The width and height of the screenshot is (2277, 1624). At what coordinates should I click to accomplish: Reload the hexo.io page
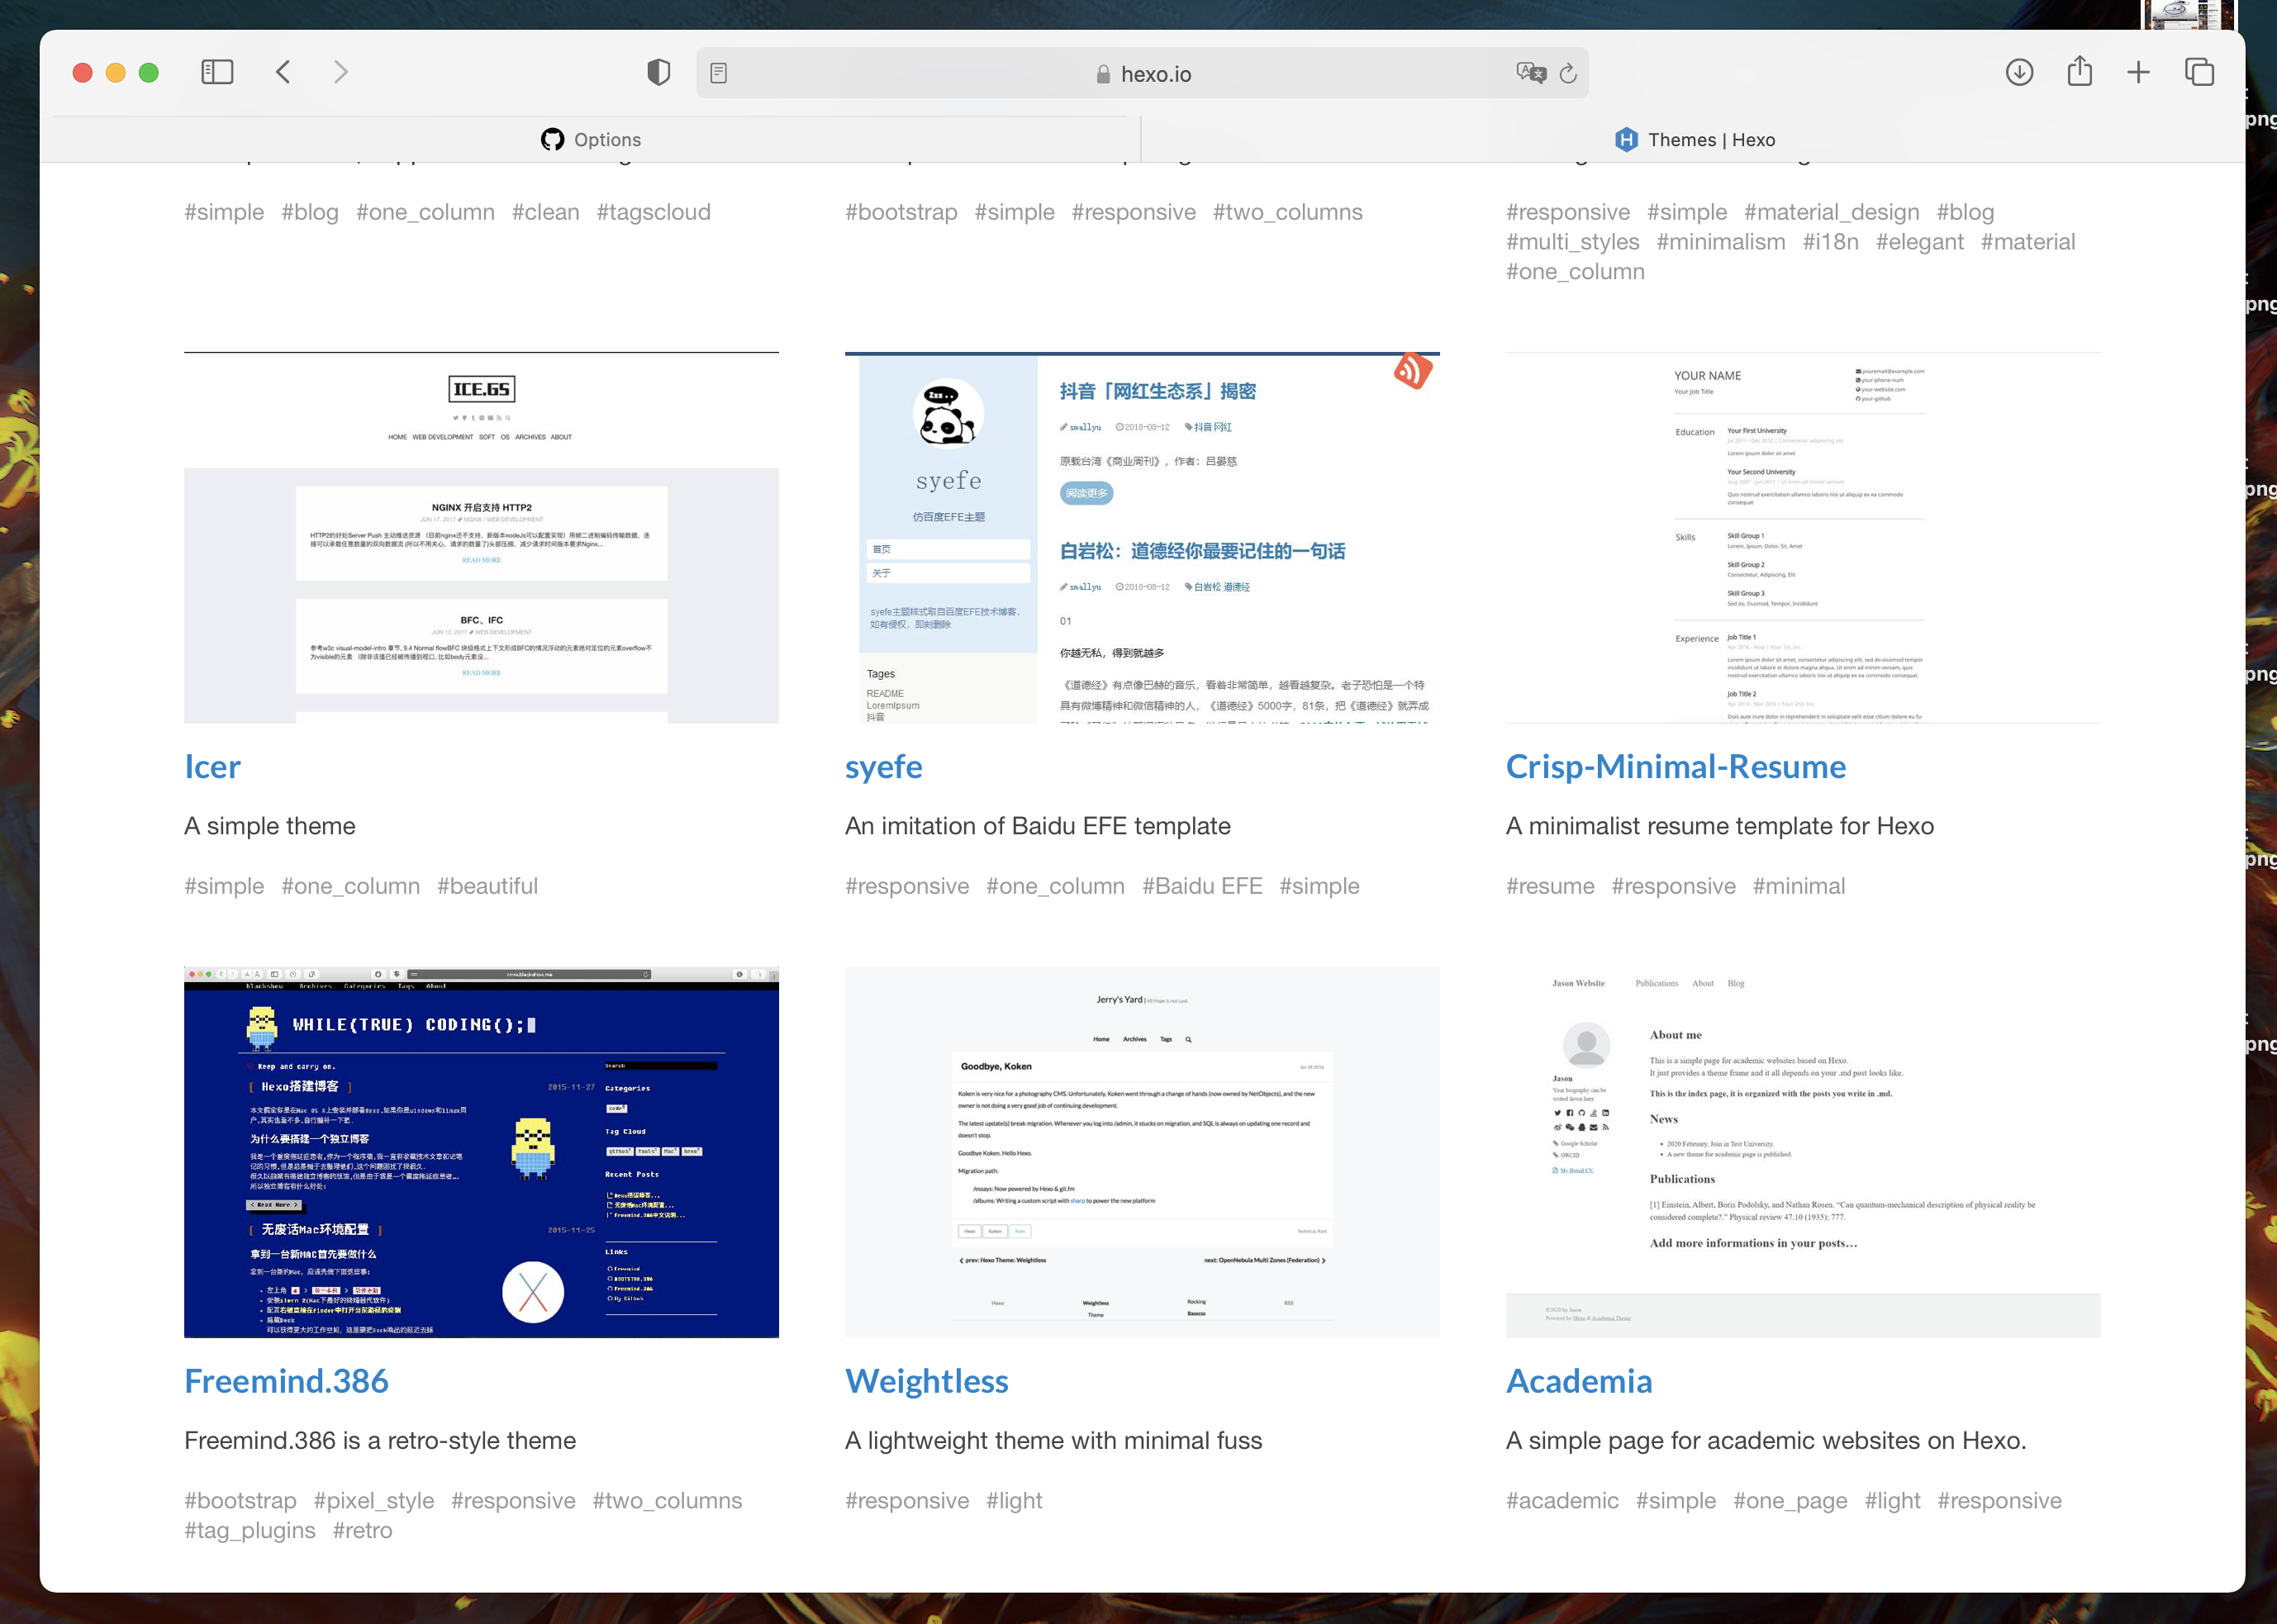pos(1568,73)
